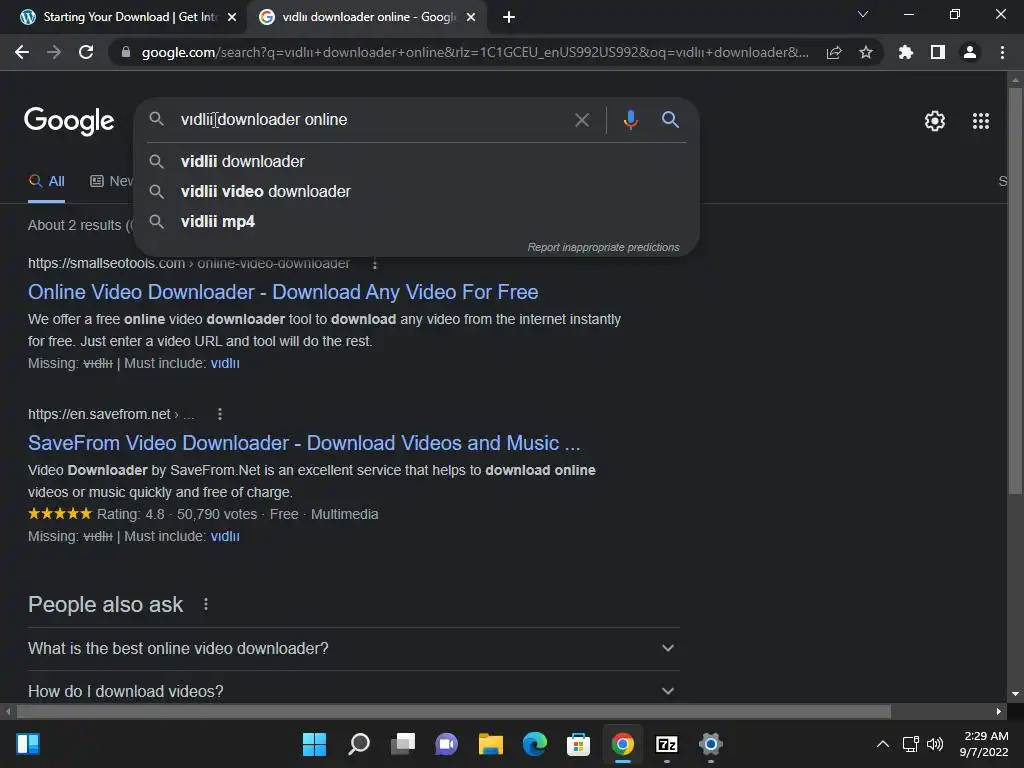The width and height of the screenshot is (1024, 768).
Task: Click https://en.savefrom.net URL text
Action: click(99, 414)
